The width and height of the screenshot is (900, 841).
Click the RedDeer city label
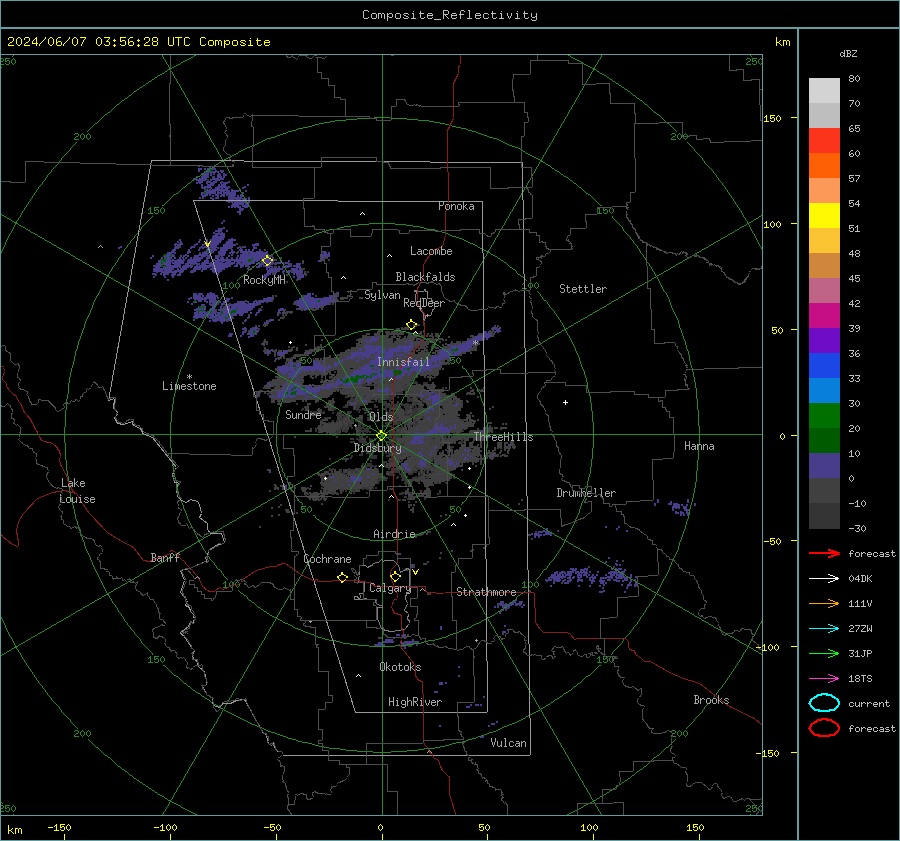click(x=424, y=303)
